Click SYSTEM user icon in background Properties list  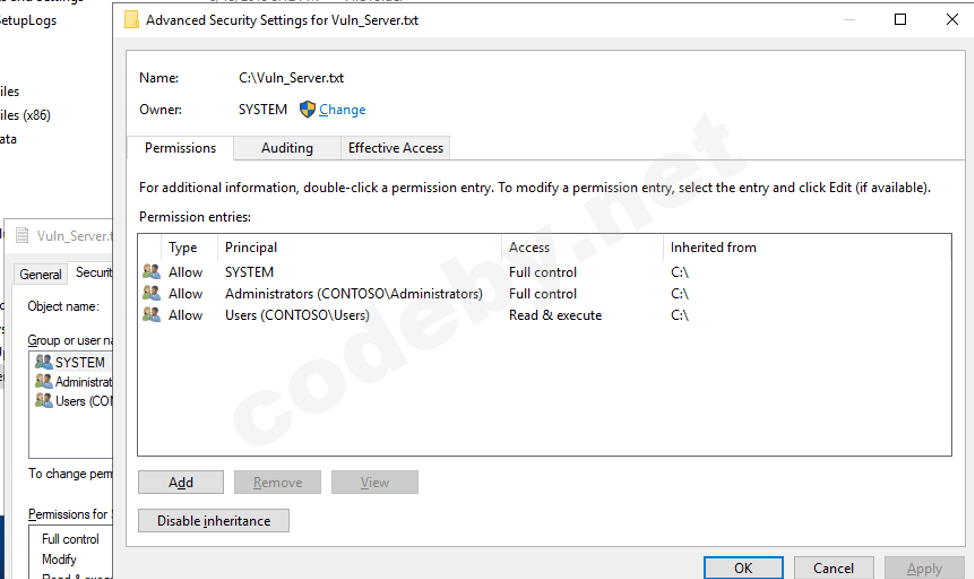43,362
